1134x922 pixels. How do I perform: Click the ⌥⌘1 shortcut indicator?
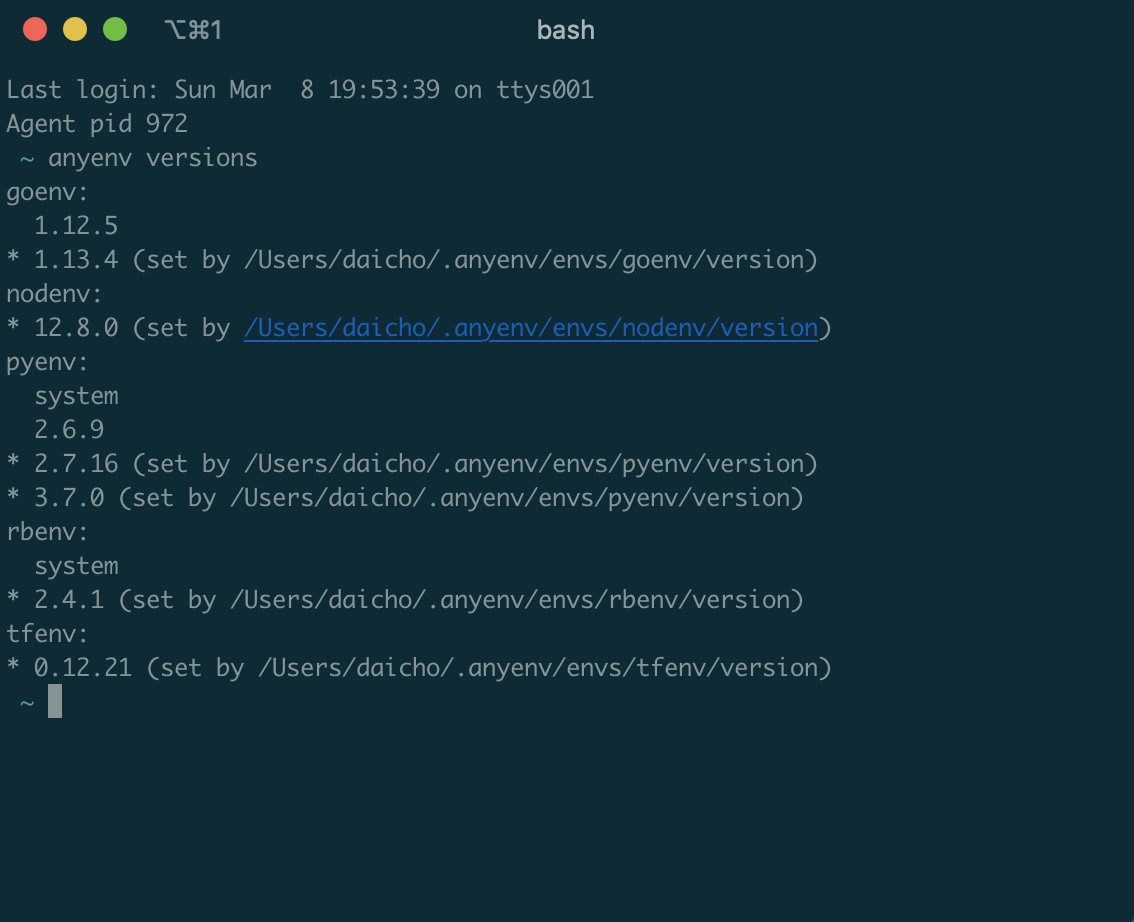[x=193, y=30]
